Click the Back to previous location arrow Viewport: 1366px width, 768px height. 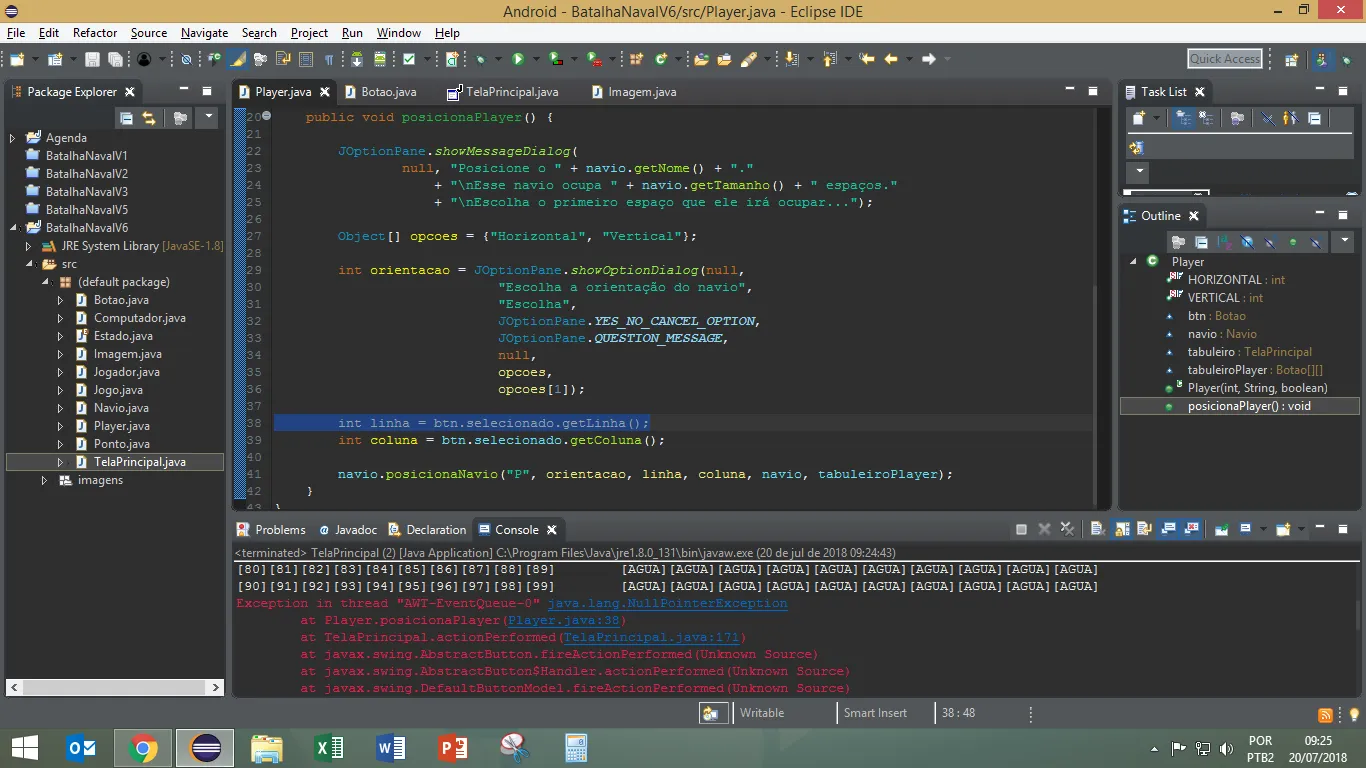pos(890,60)
